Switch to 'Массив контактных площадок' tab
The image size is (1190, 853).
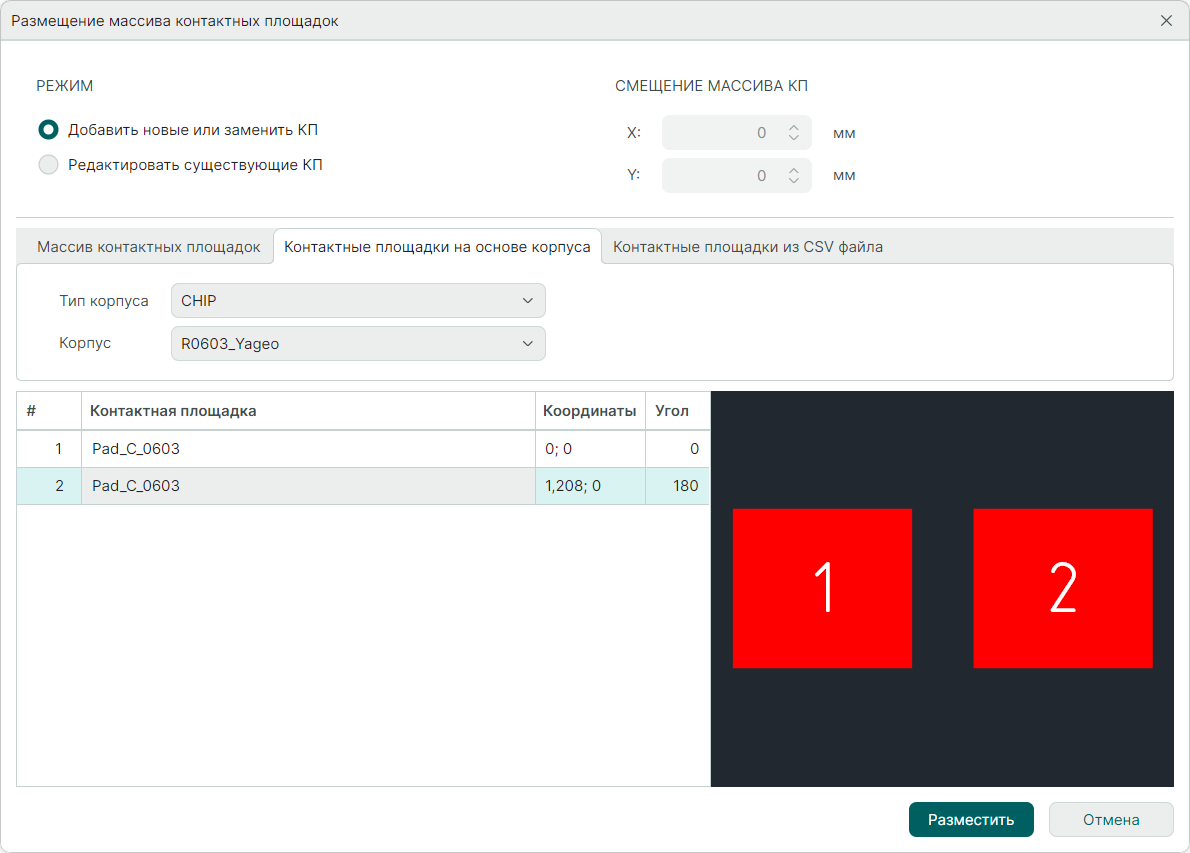click(x=148, y=247)
